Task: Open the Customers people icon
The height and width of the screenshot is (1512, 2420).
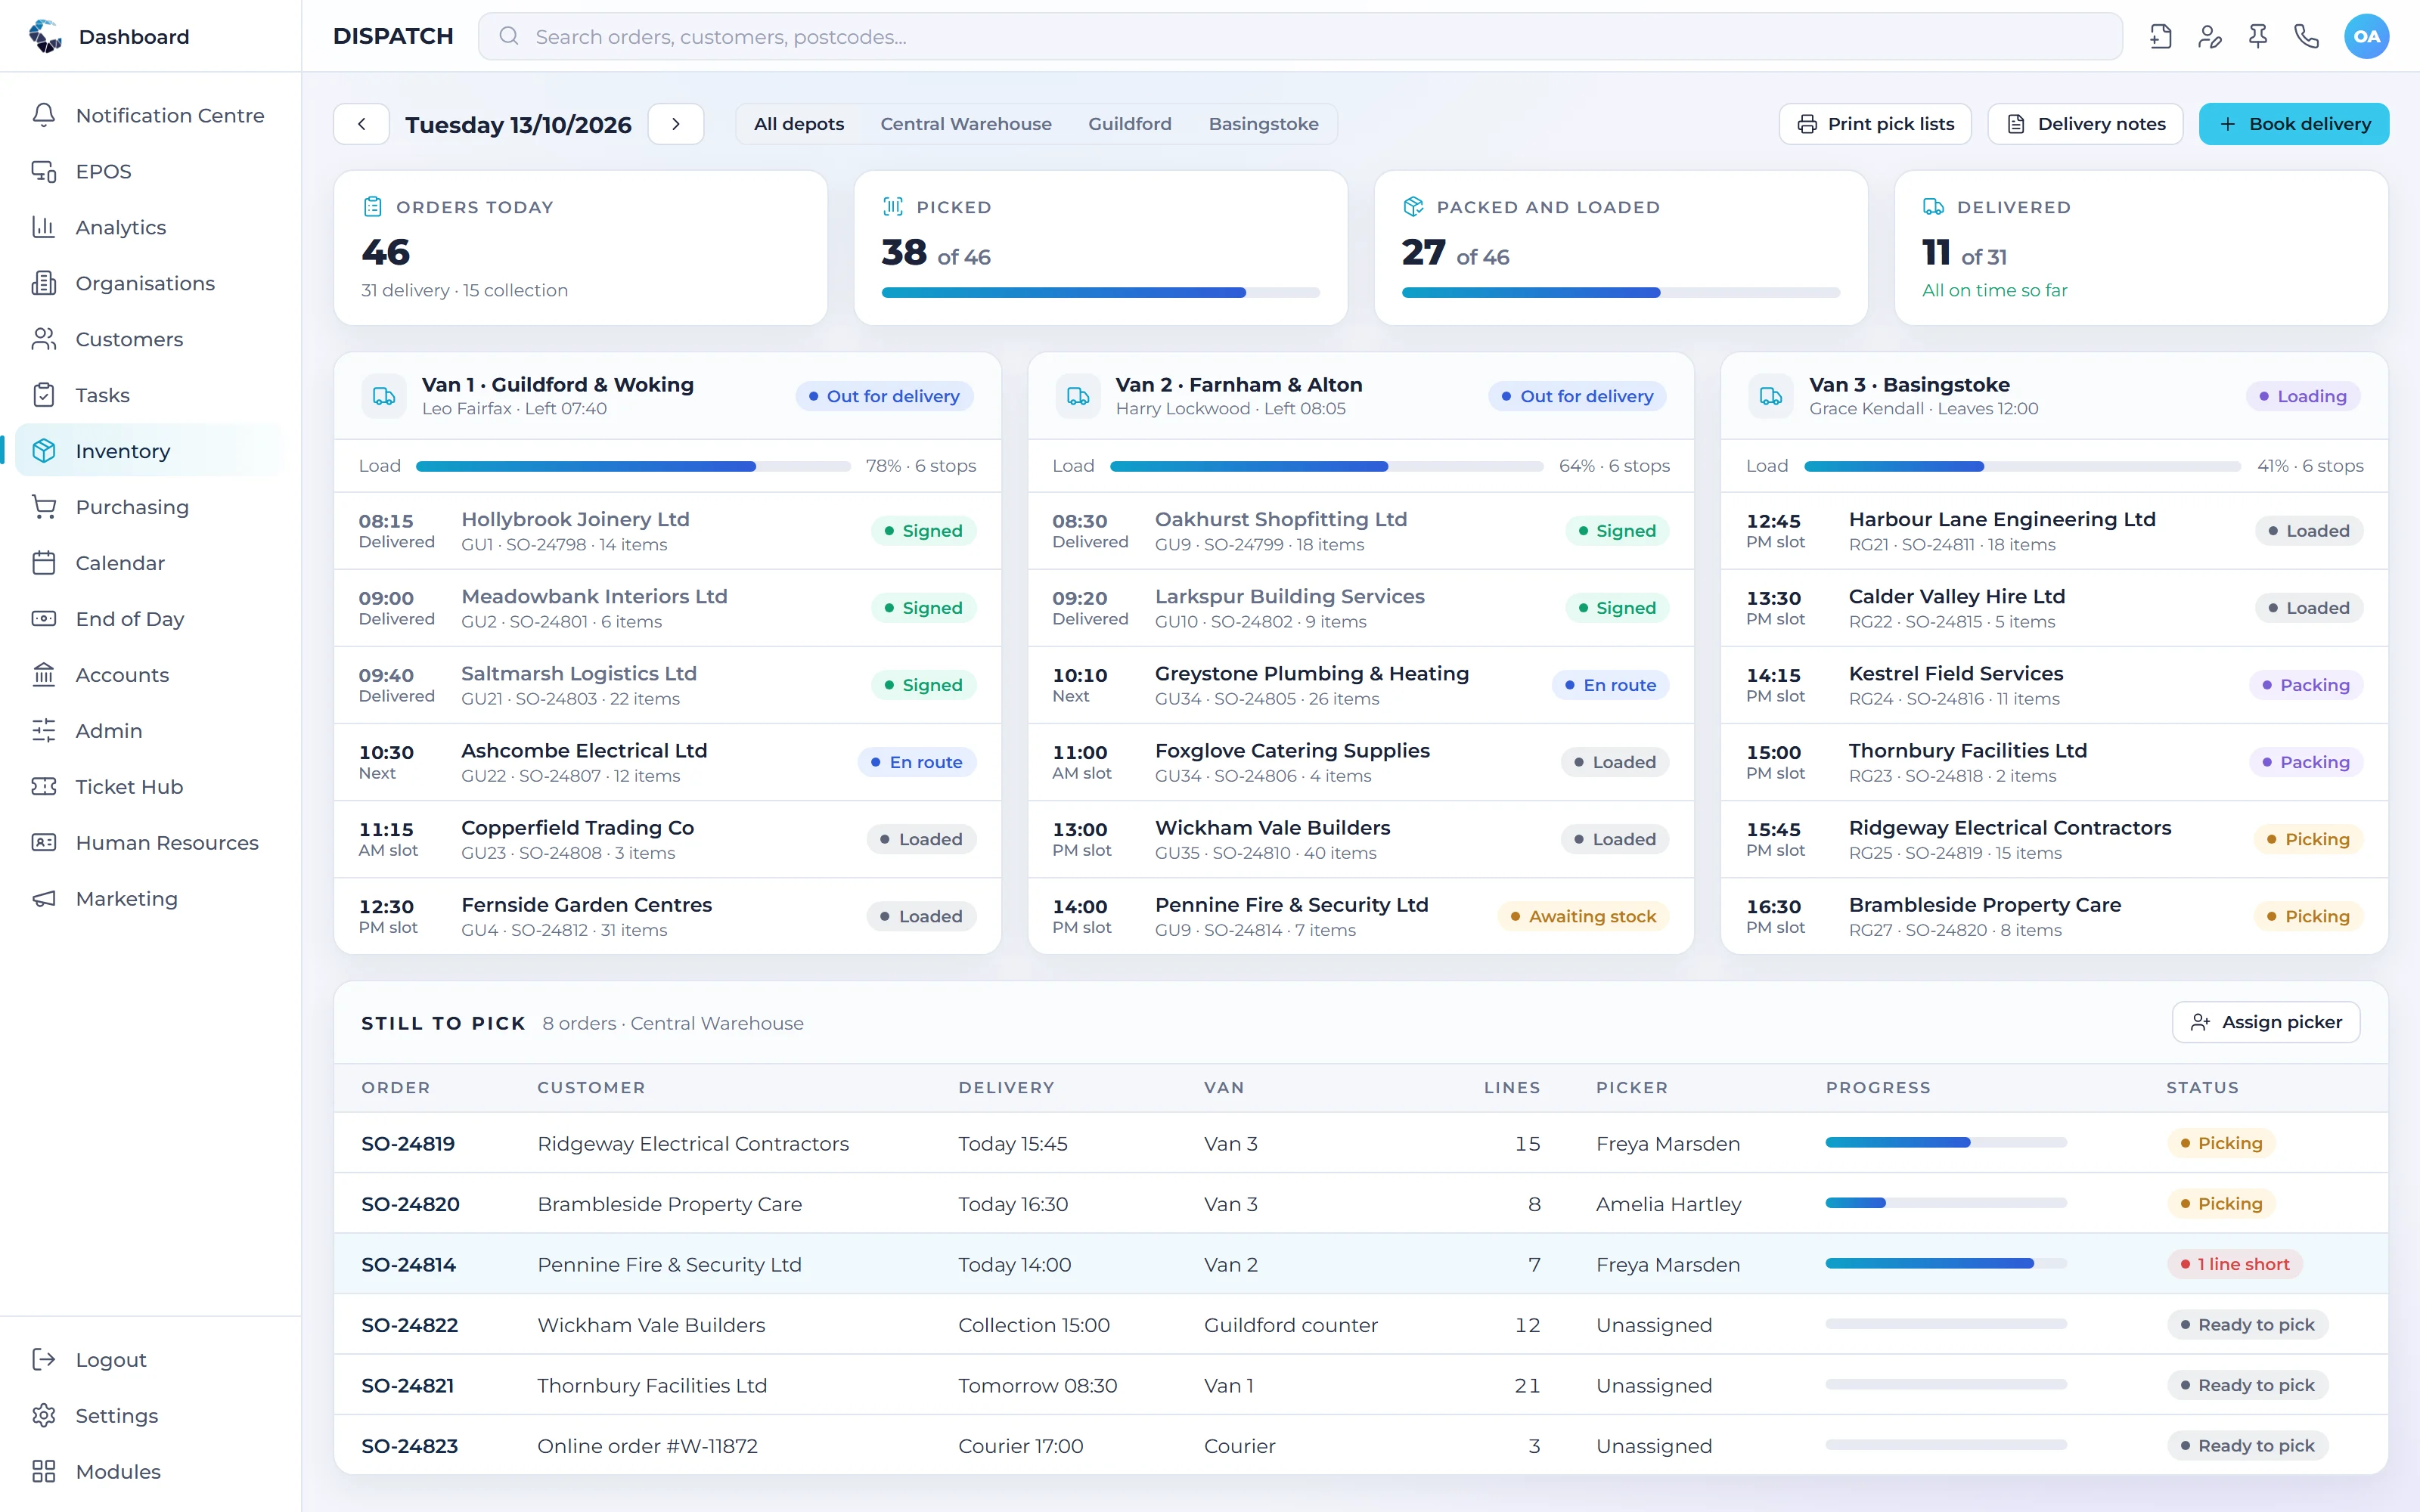Action: pos(44,339)
